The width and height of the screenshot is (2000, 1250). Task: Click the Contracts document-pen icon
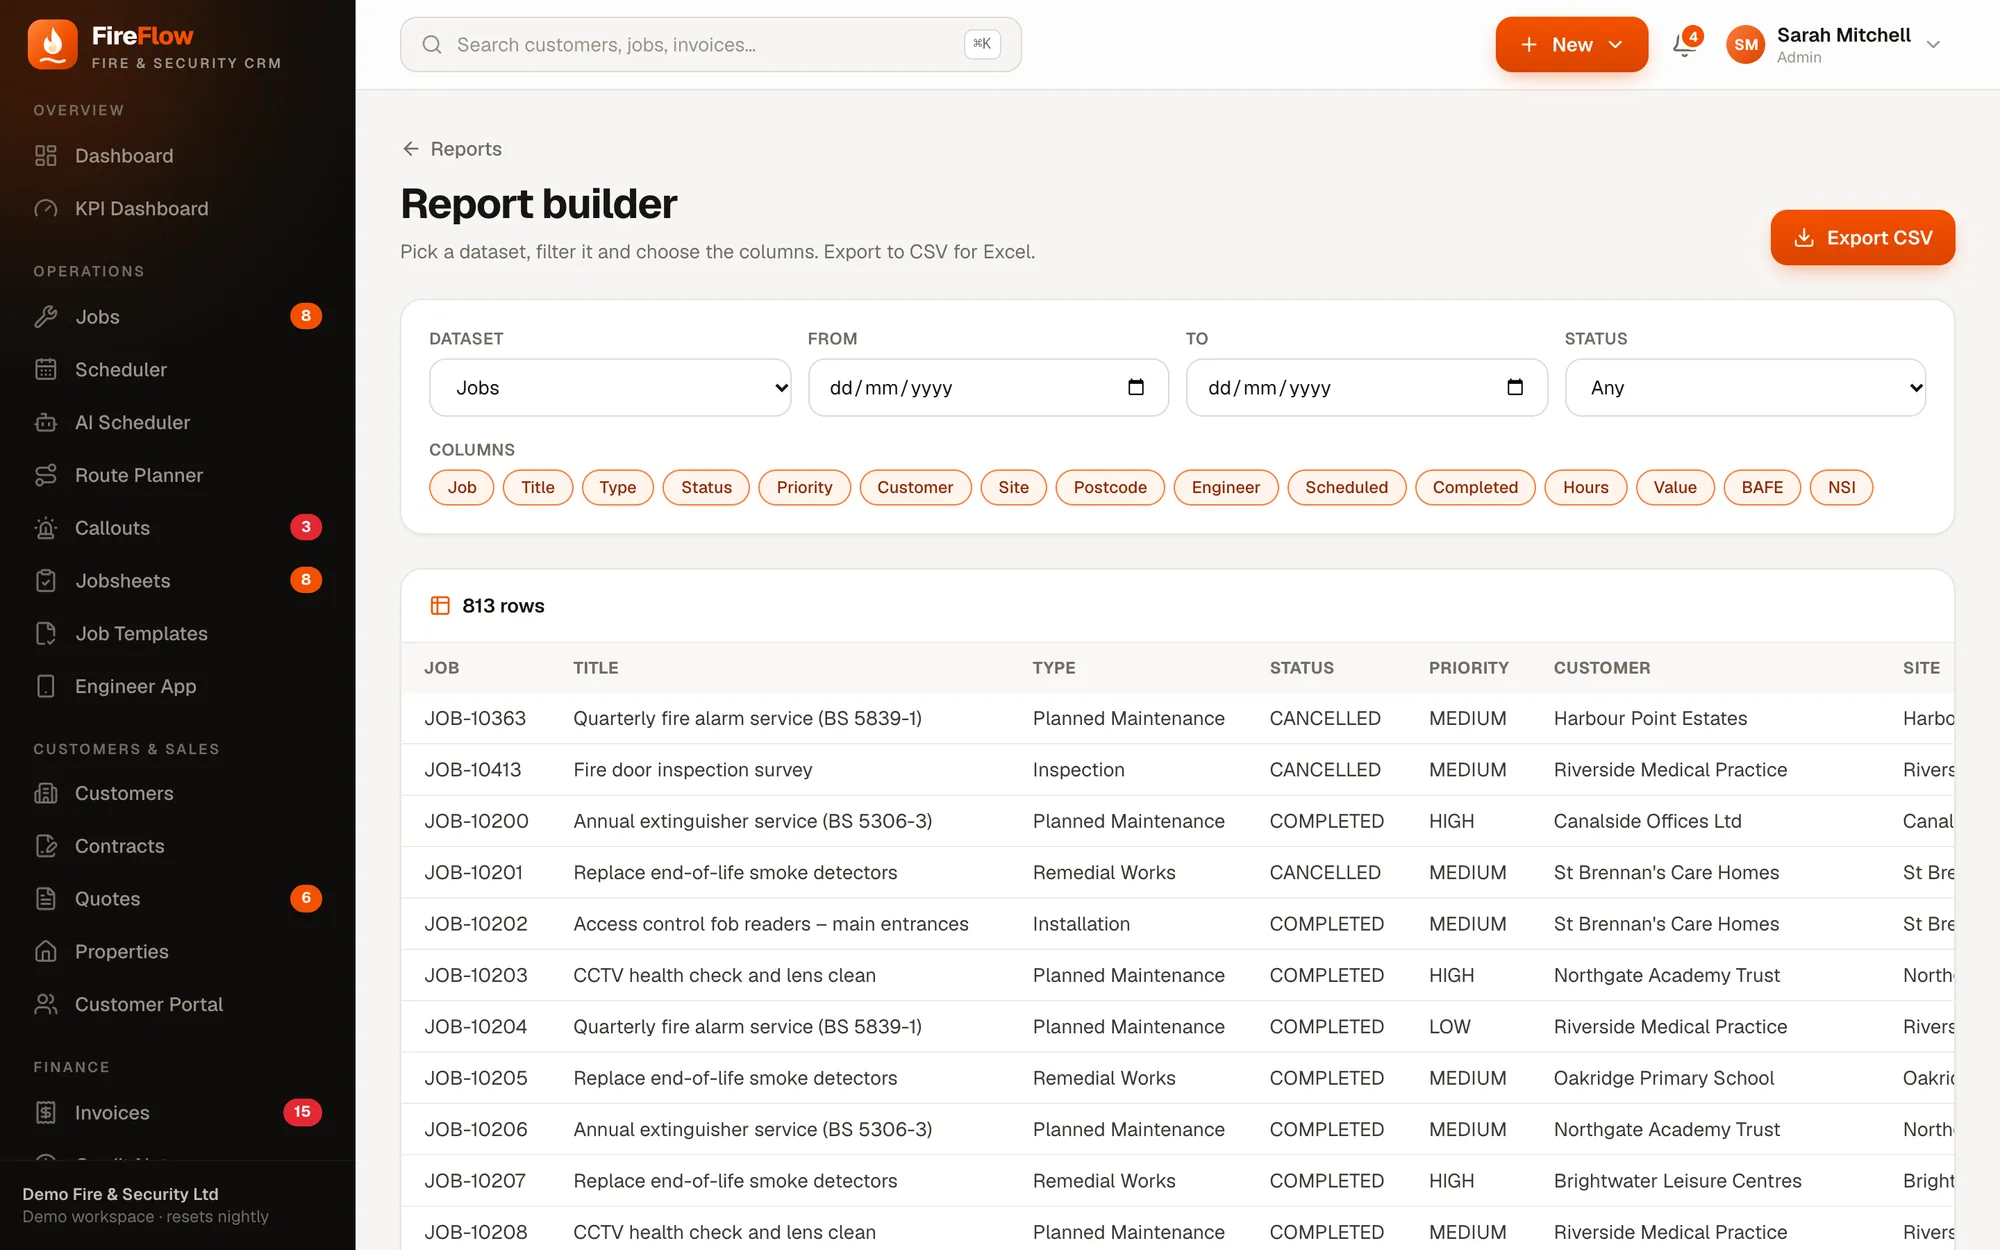[46, 847]
